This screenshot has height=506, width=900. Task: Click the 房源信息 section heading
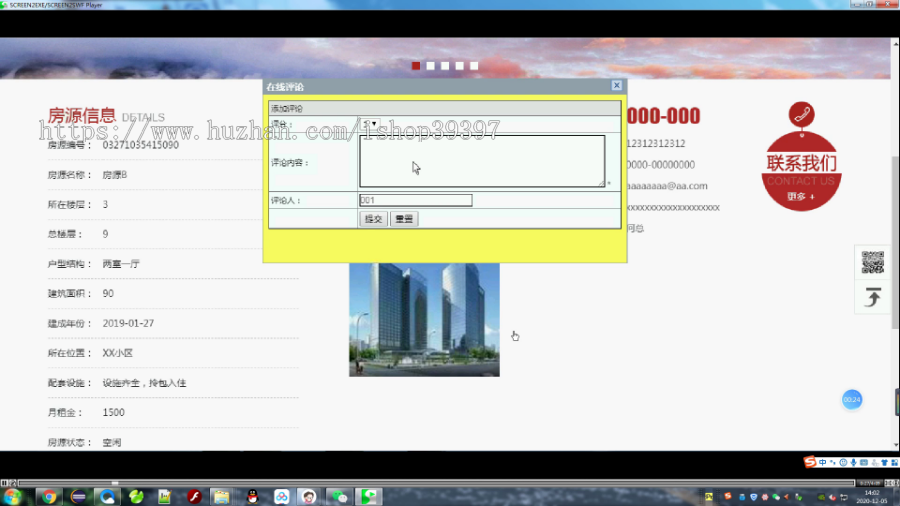pos(82,115)
